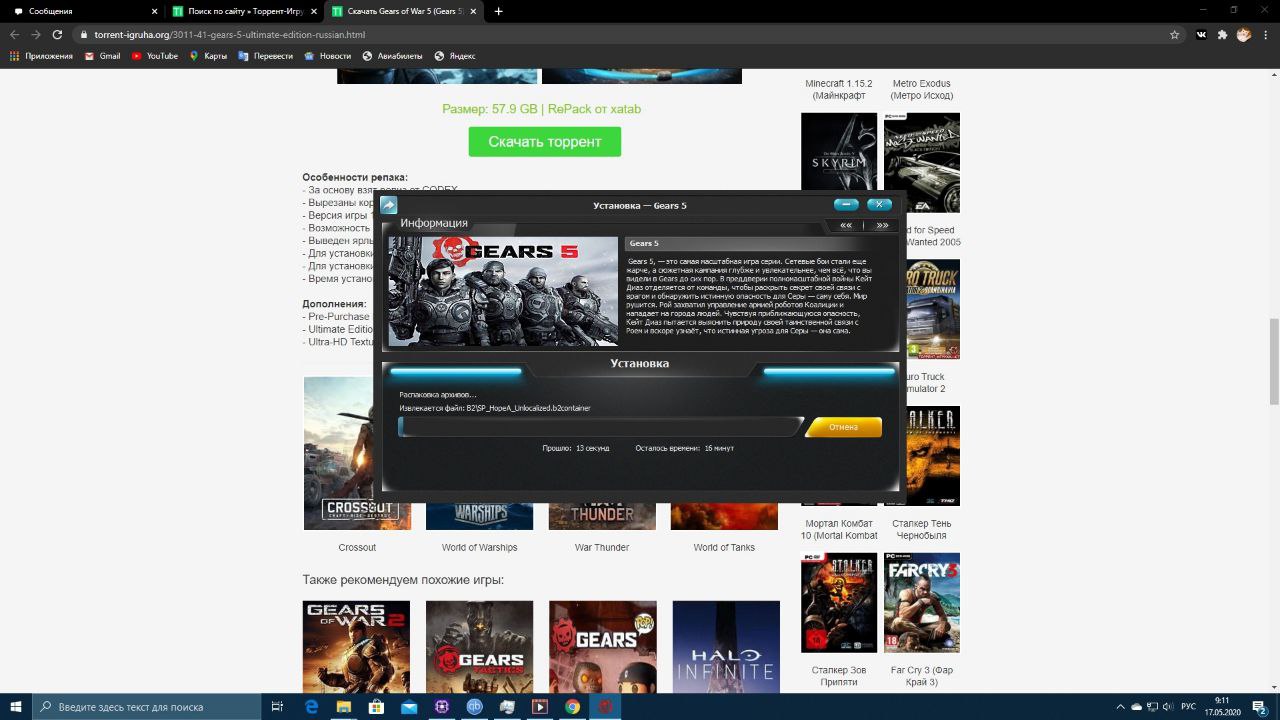Image resolution: width=1280 pixels, height=720 pixels.
Task: Go to previous info slide «« in installer
Action: [x=846, y=226]
